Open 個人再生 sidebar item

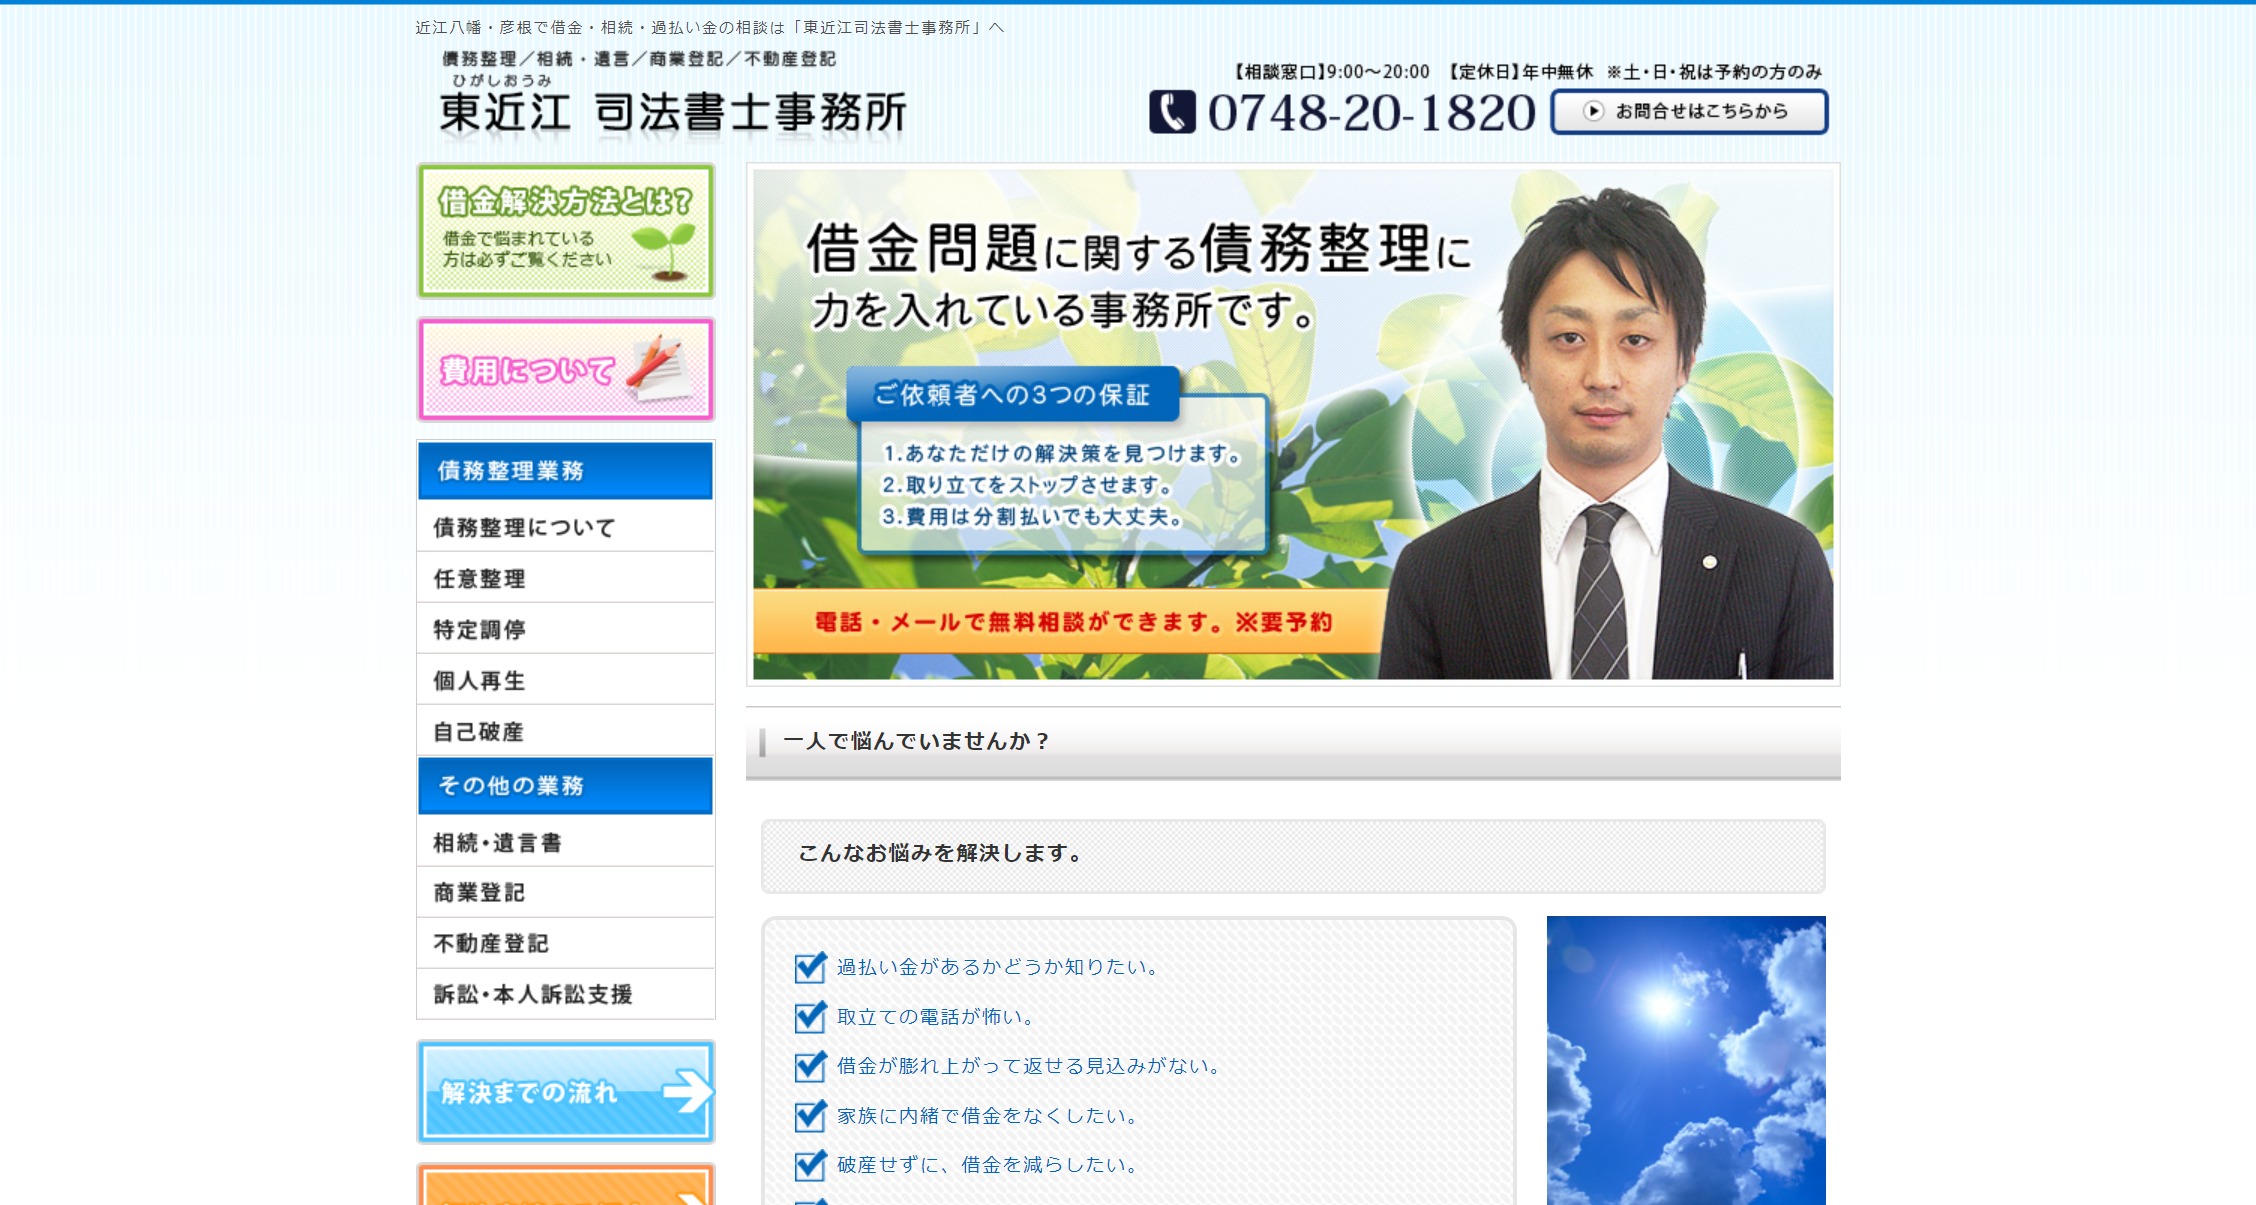(x=565, y=680)
